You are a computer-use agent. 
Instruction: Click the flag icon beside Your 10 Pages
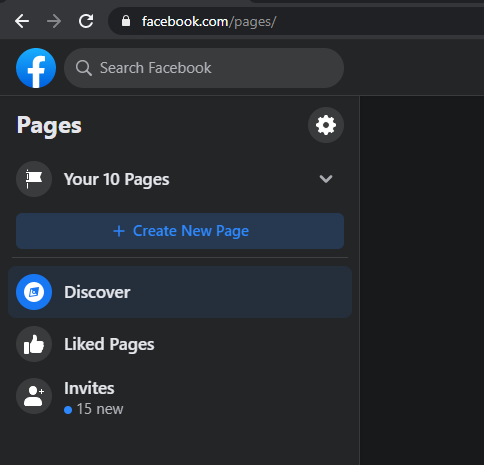click(34, 179)
